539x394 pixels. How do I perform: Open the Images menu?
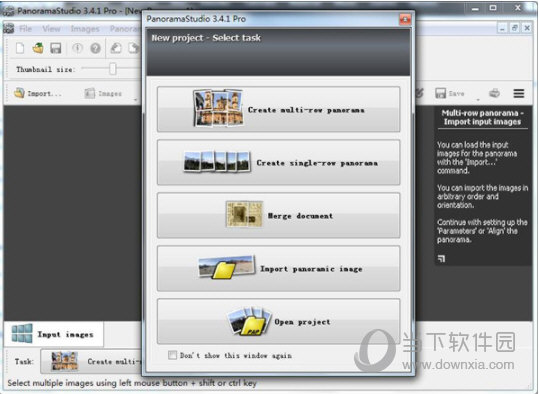85,29
